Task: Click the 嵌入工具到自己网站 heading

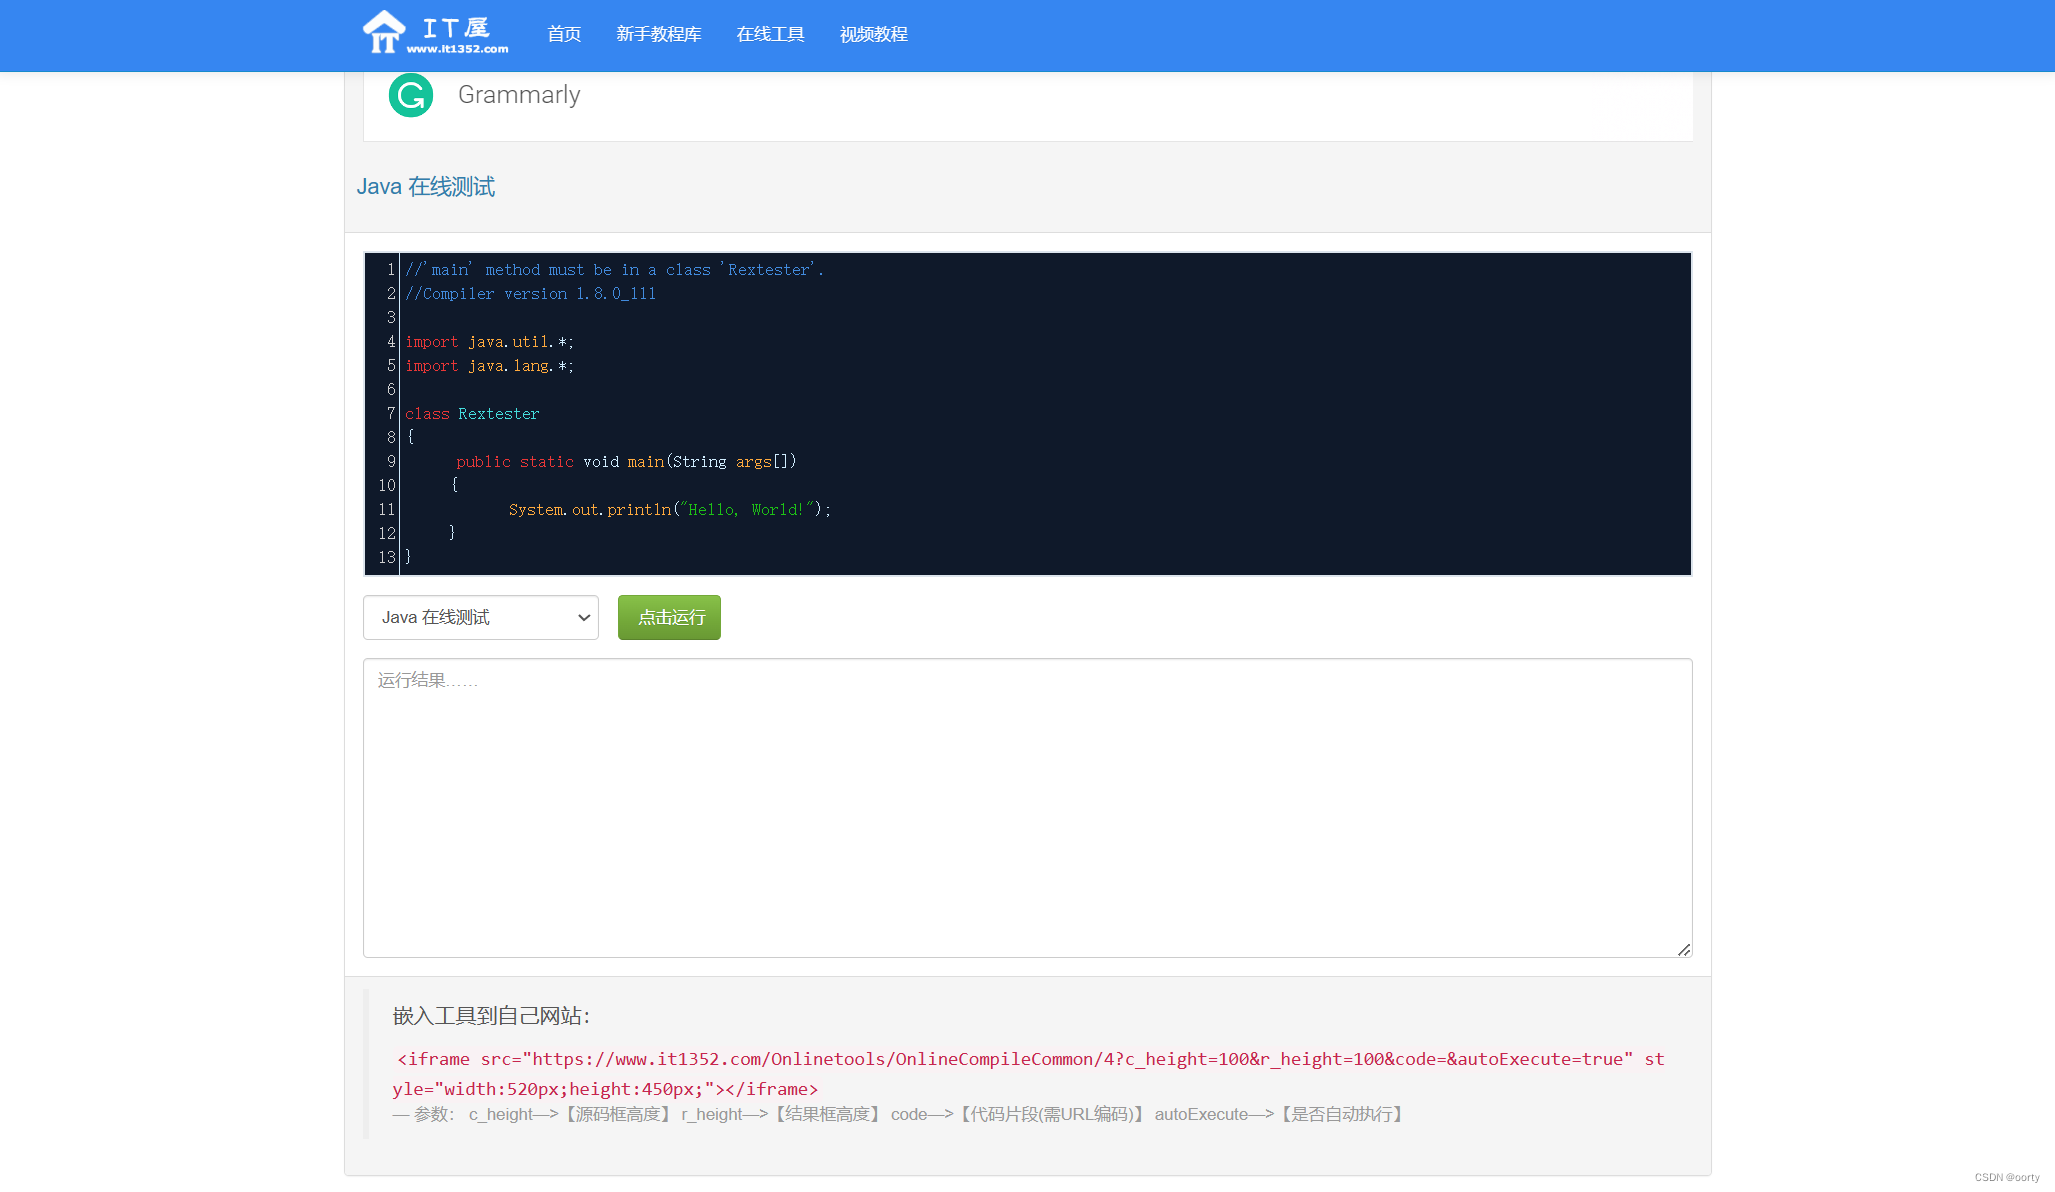Action: pos(491,1016)
